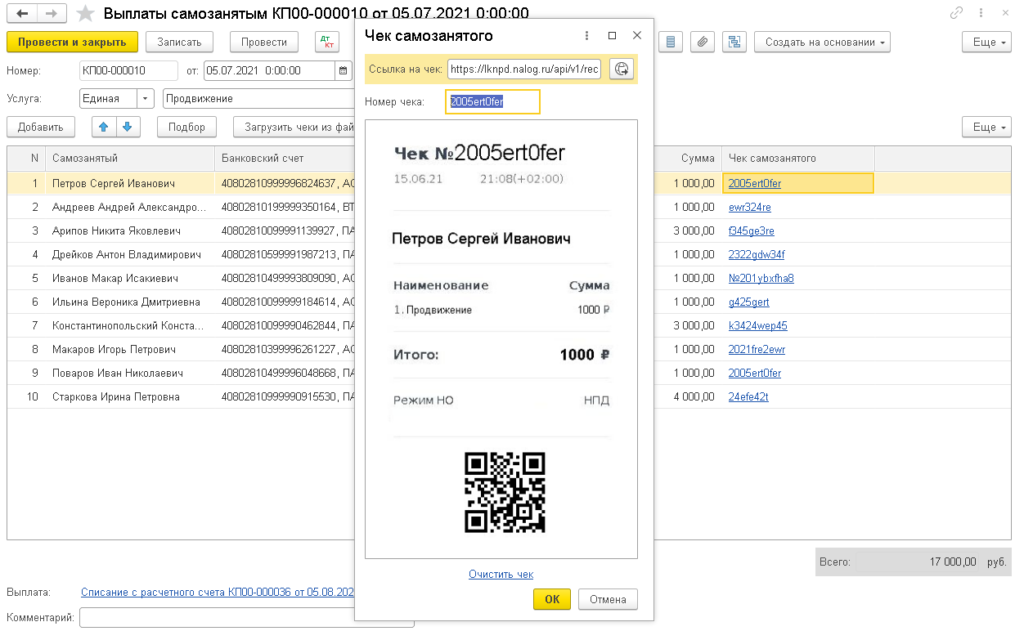
Task: Click bank account 40802810199999350164 cell
Action: coord(285,207)
